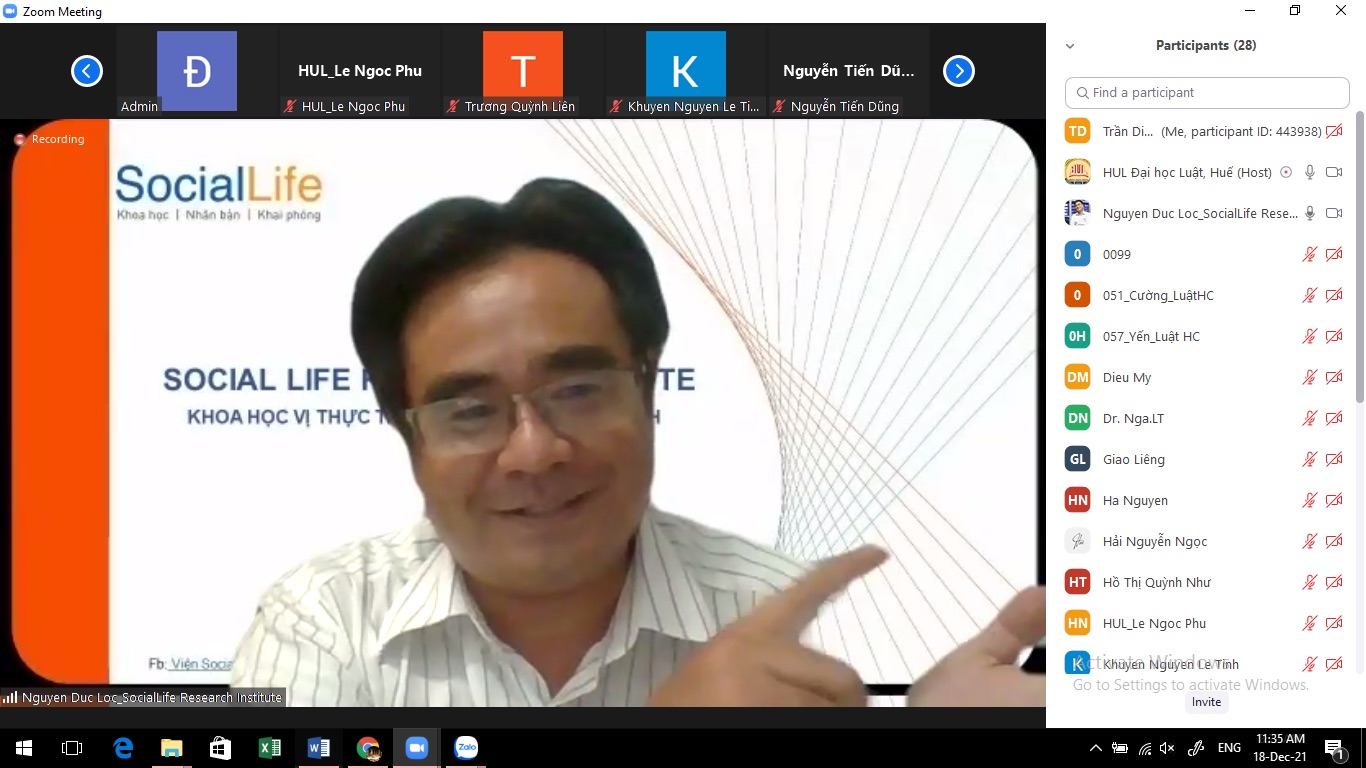Show hidden system tray icons
Screen dimensions: 1366x768
pyautogui.click(x=1096, y=748)
